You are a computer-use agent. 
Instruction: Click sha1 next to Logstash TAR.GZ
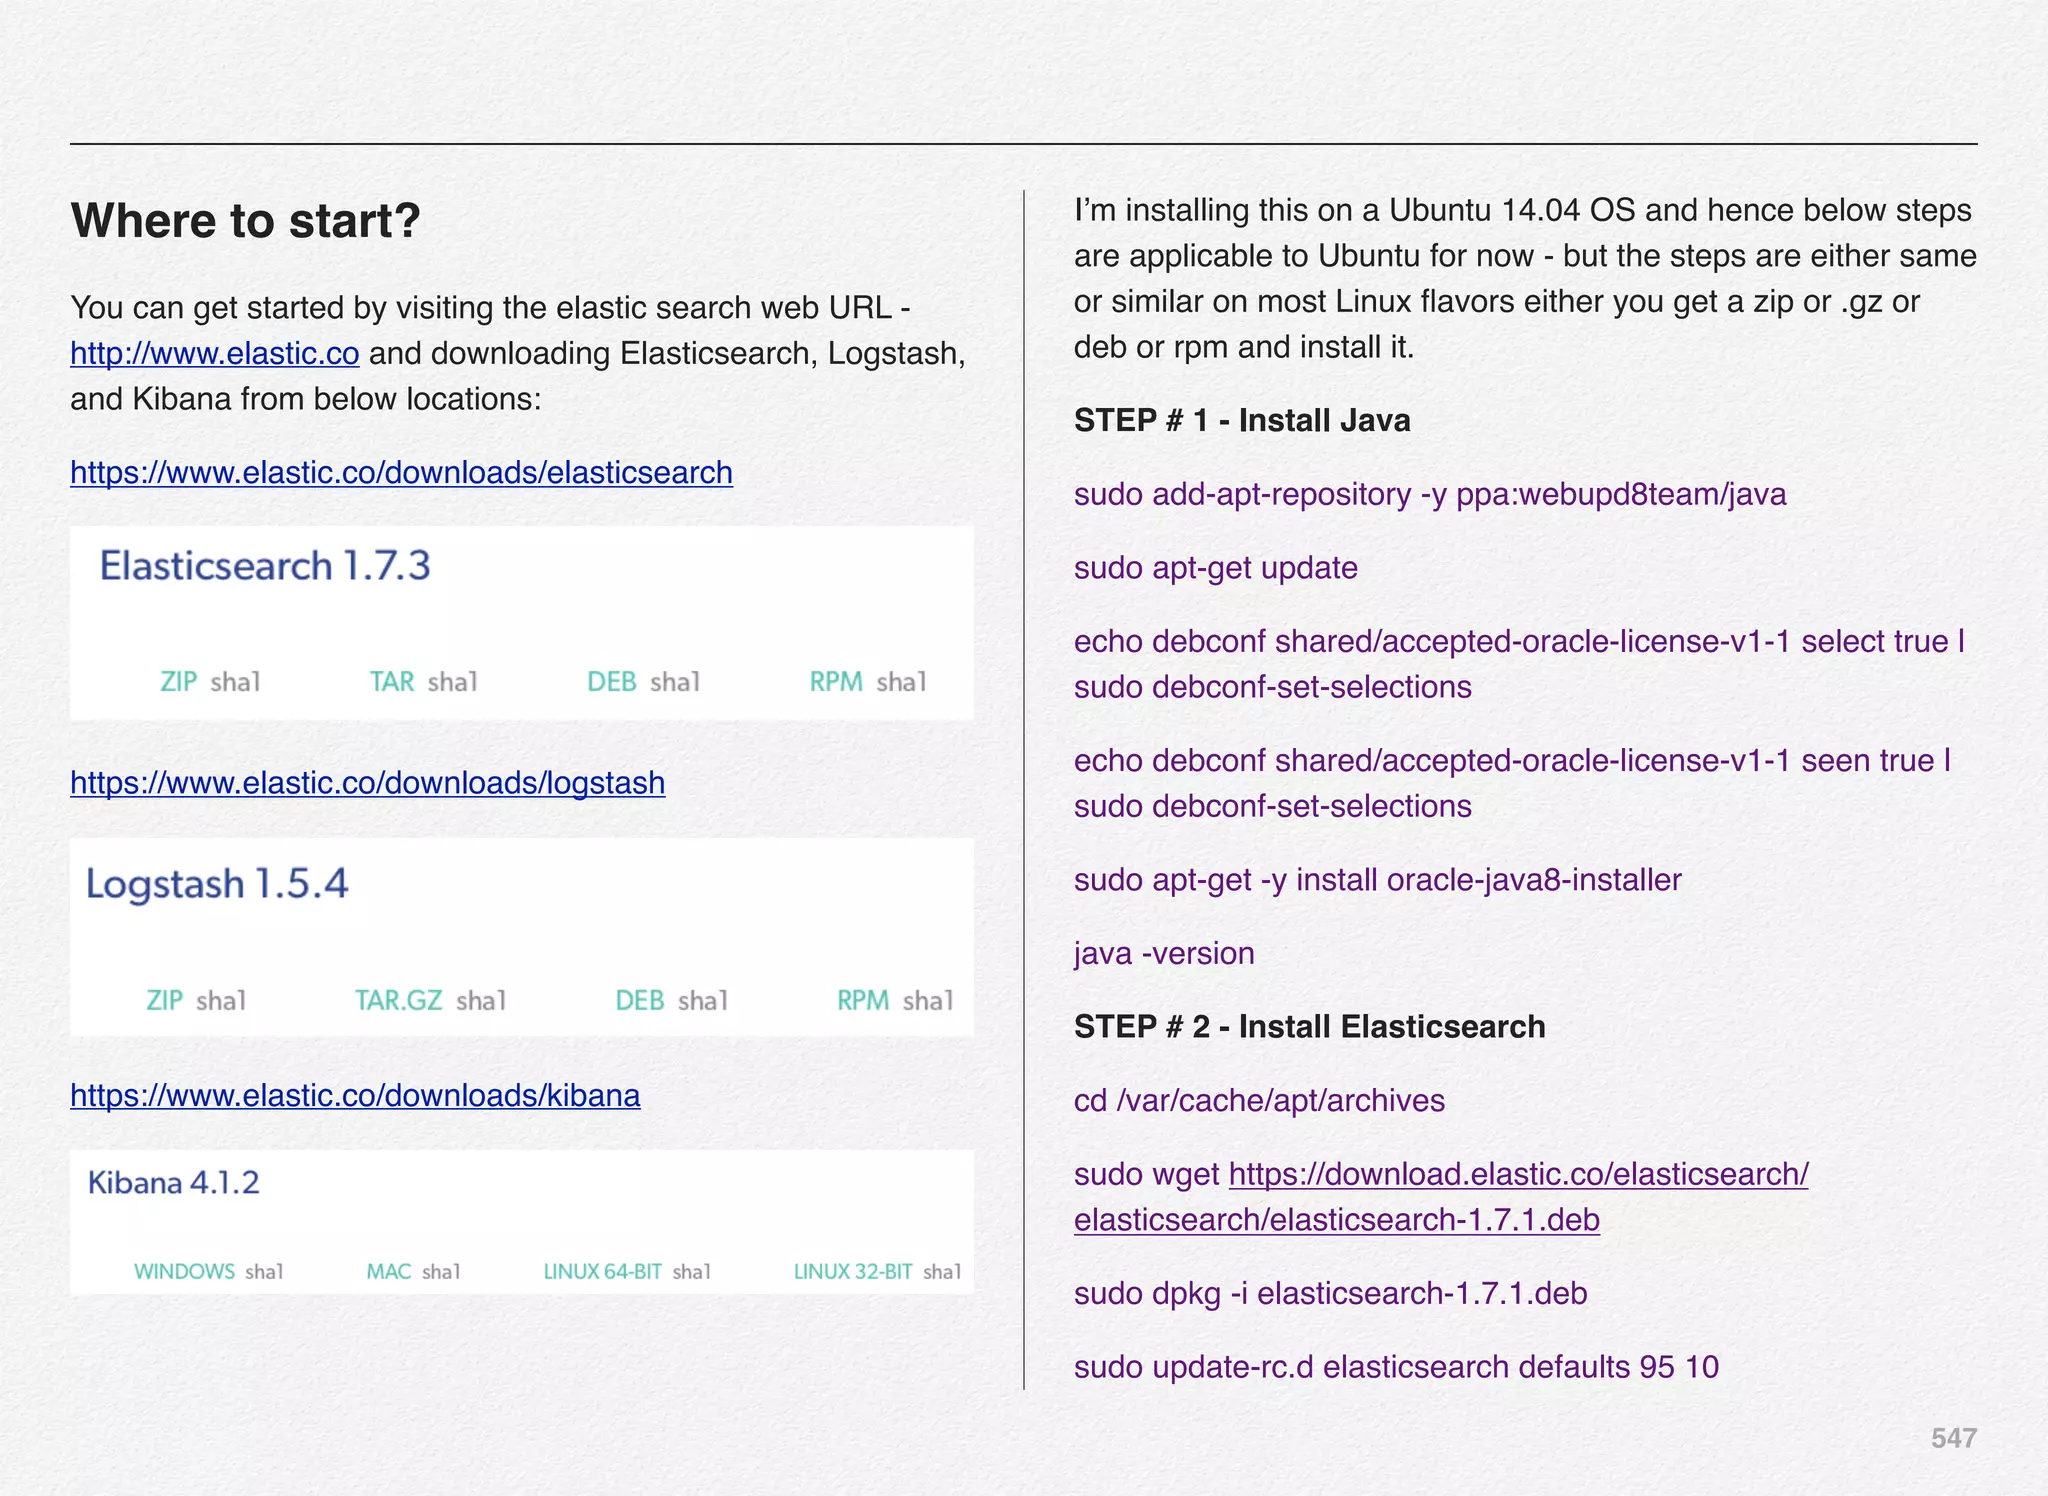481,1001
